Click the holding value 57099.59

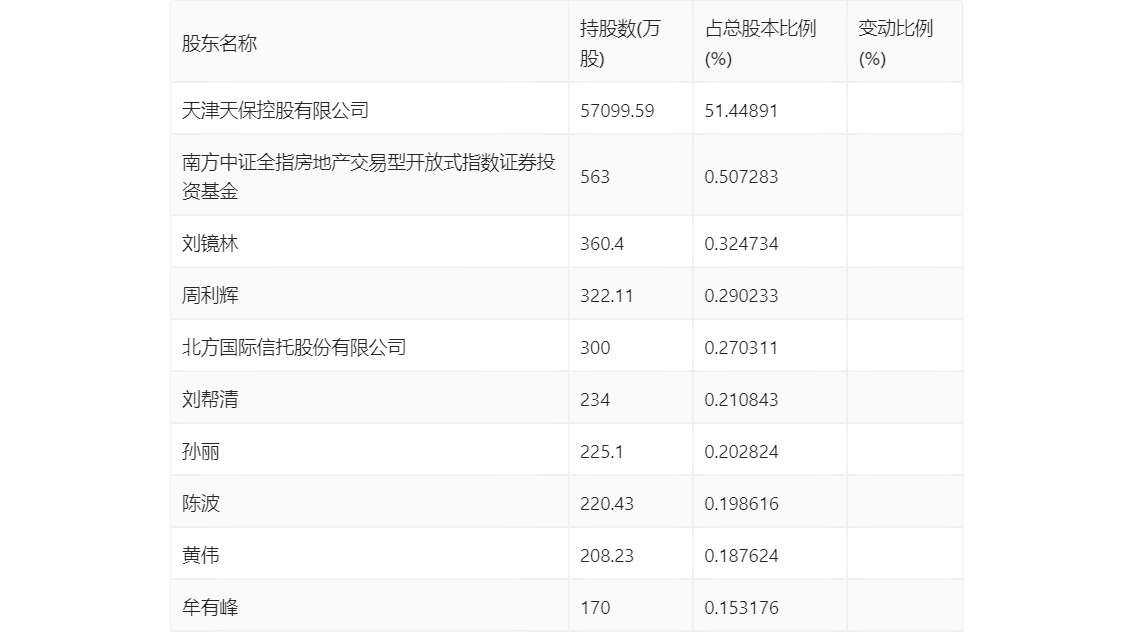pos(617,111)
